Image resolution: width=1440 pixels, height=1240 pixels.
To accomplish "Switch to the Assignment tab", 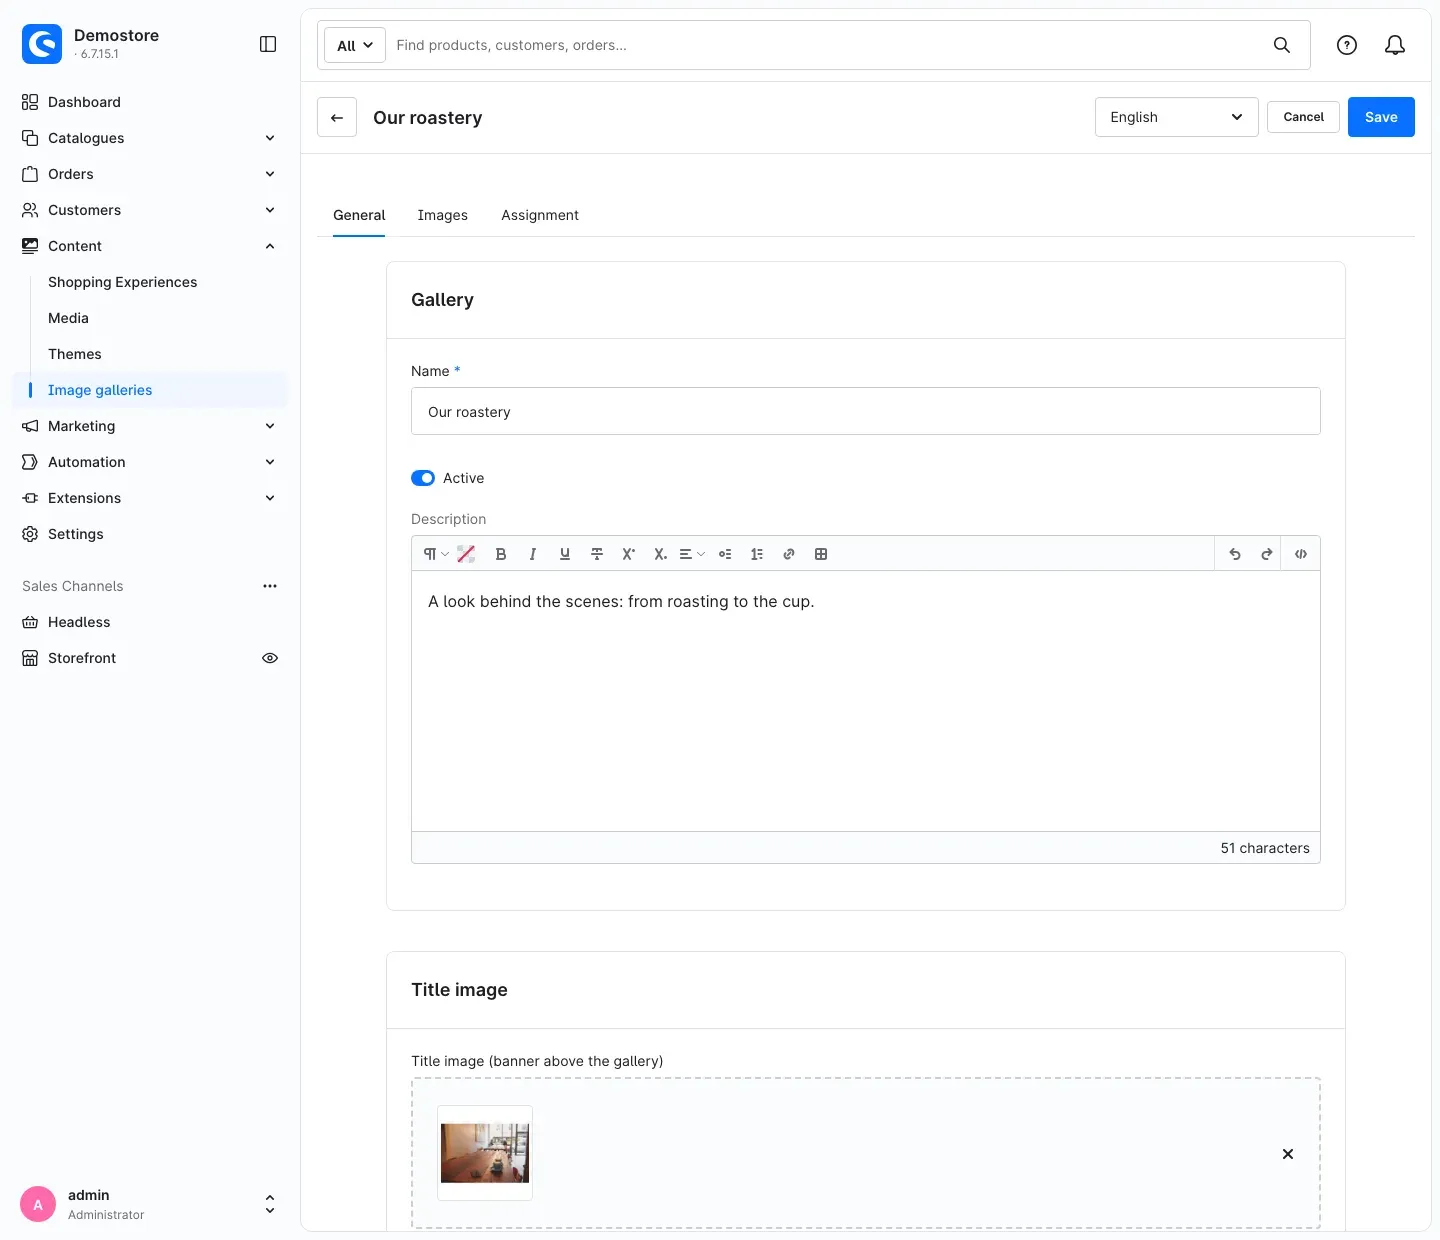I will click(540, 215).
